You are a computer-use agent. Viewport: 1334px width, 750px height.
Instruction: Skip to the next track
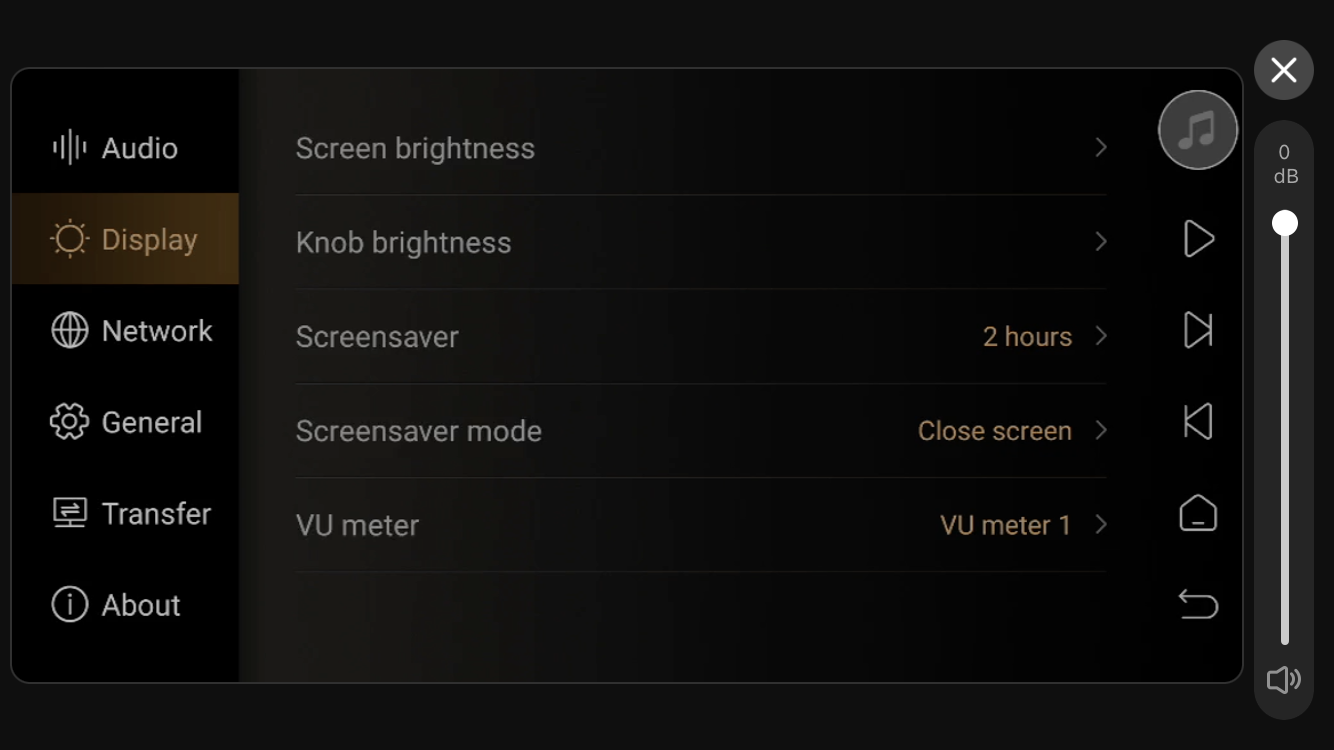coord(1198,330)
